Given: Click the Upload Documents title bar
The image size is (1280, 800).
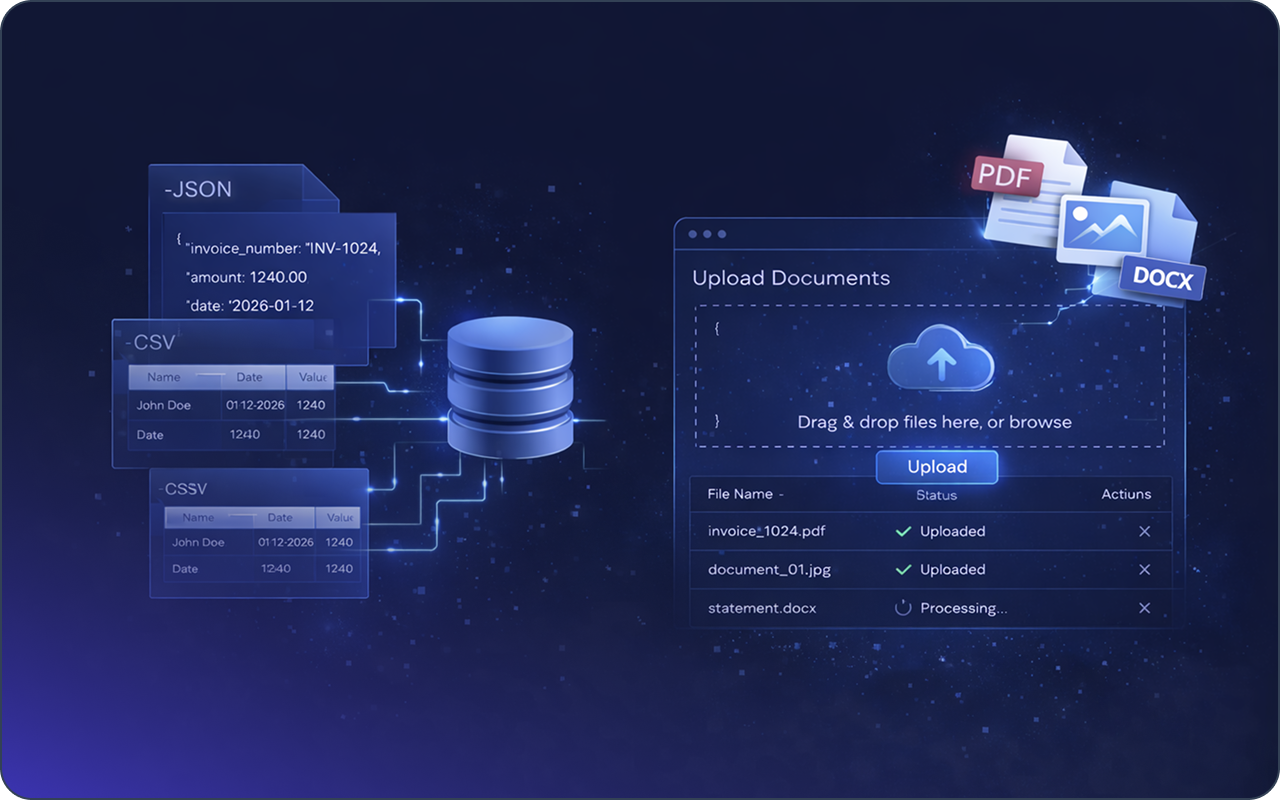Looking at the screenshot, I should (792, 278).
